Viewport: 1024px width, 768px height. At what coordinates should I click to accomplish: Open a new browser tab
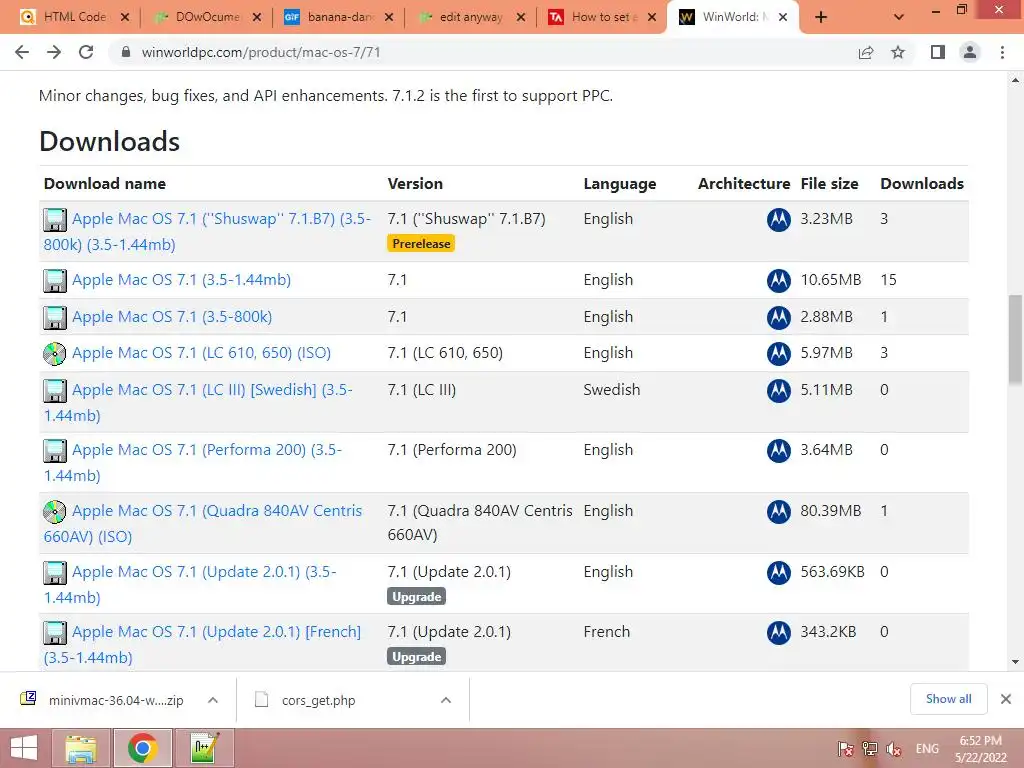pyautogui.click(x=821, y=17)
